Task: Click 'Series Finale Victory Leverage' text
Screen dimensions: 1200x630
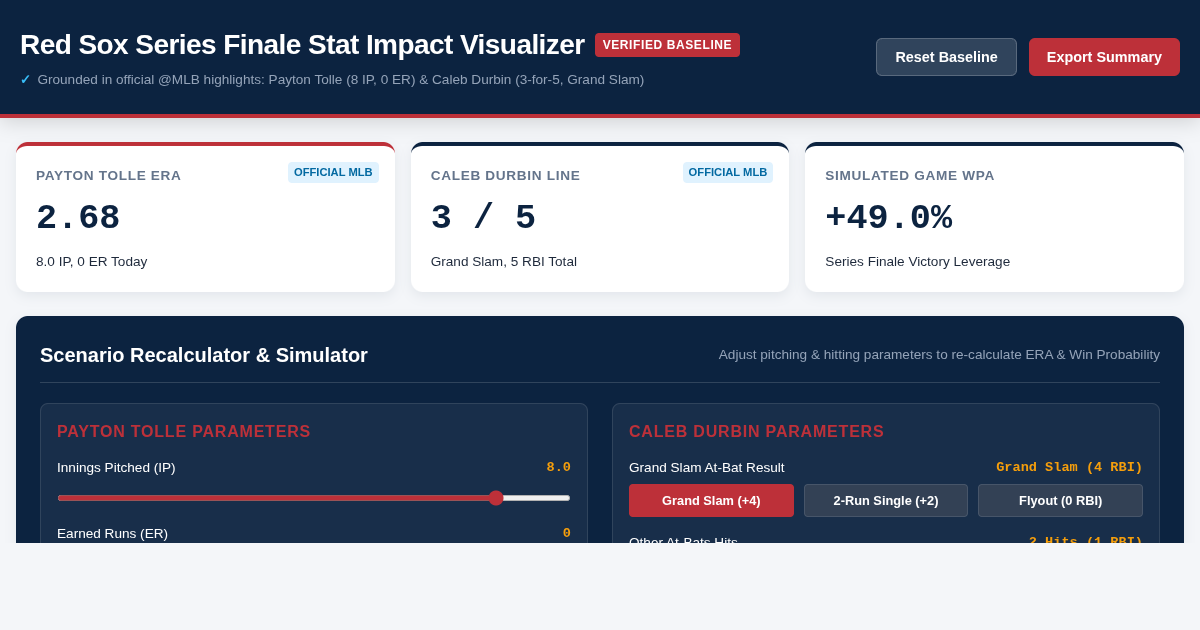Action: coord(917,262)
